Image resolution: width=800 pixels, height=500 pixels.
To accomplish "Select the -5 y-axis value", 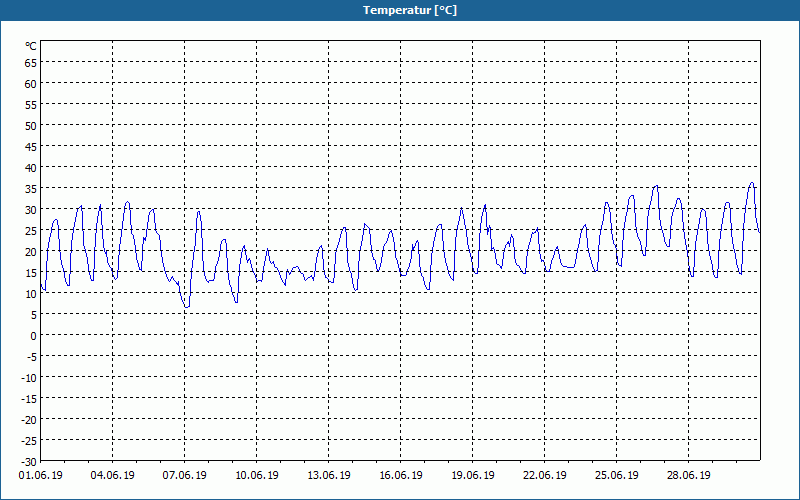I will 32,357.
